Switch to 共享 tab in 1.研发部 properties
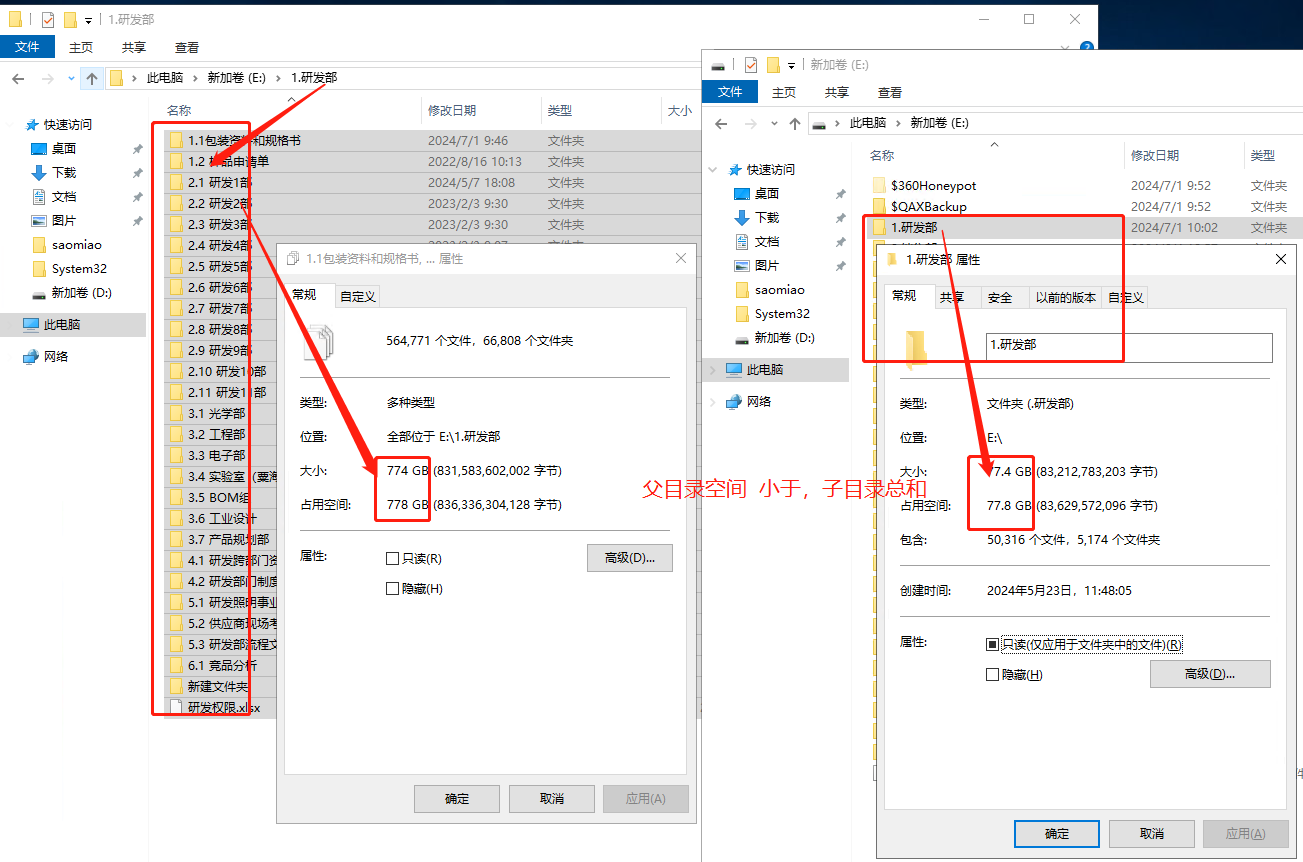This screenshot has height=862, width=1303. [x=952, y=297]
